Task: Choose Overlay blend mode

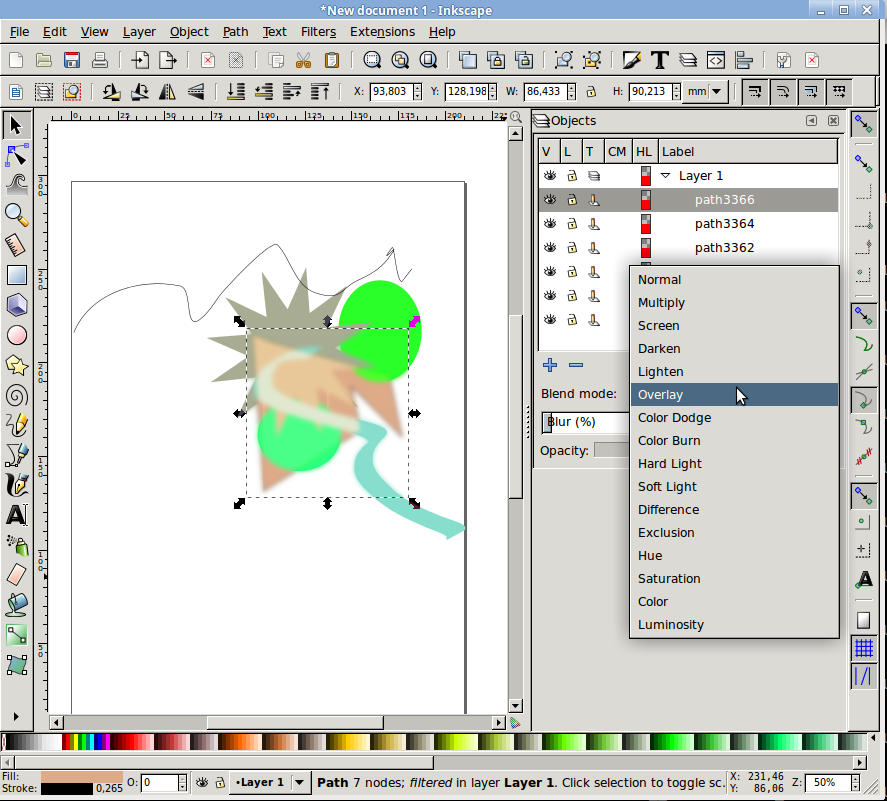Action: (x=660, y=395)
